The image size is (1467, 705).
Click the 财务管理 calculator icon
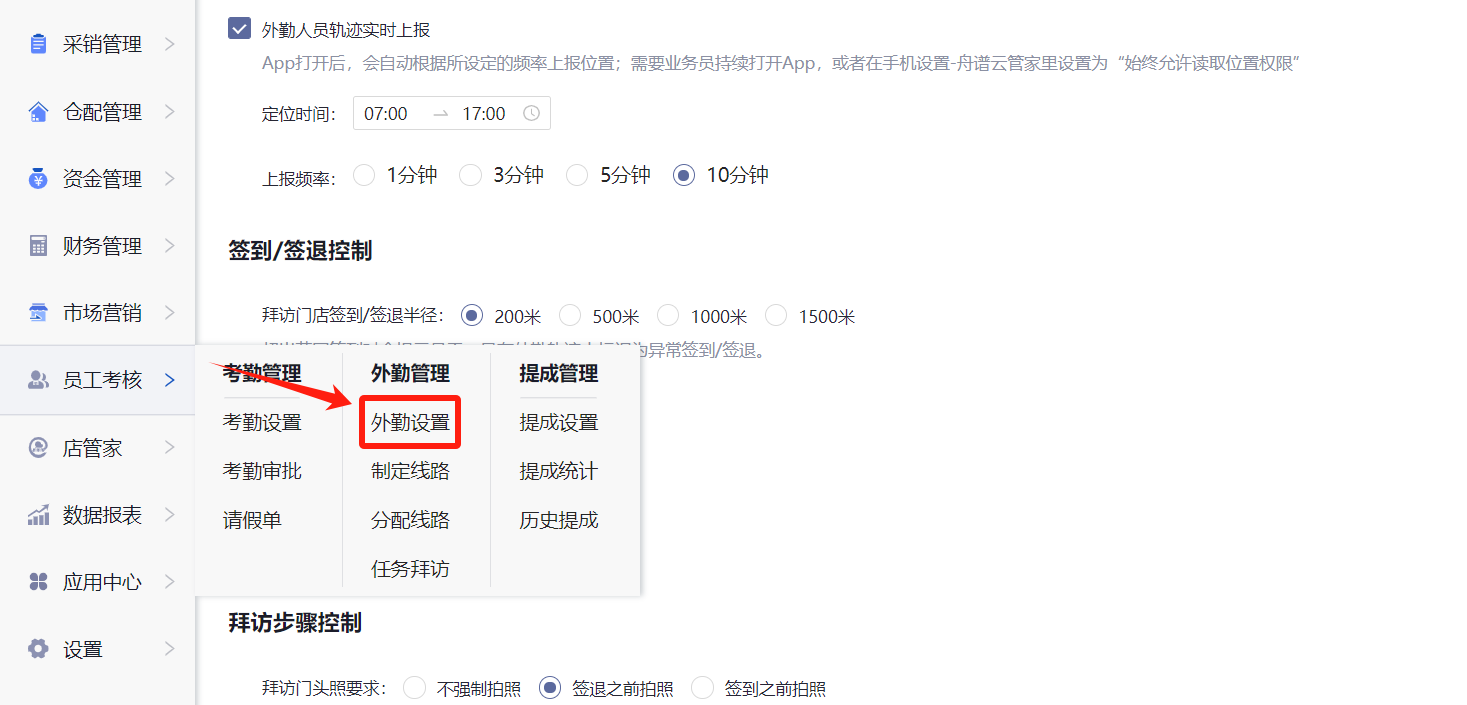[x=38, y=246]
